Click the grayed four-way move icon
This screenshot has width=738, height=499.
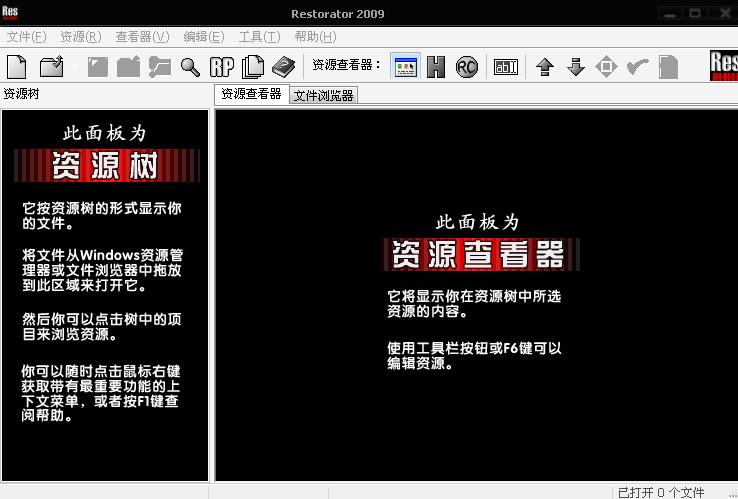tap(606, 67)
